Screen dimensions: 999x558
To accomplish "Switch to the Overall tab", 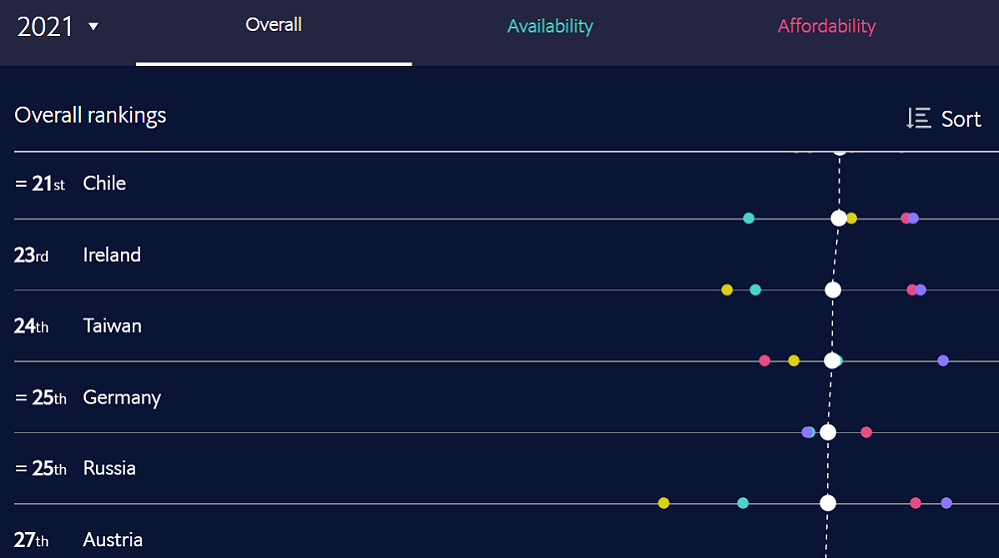I will tap(273, 25).
